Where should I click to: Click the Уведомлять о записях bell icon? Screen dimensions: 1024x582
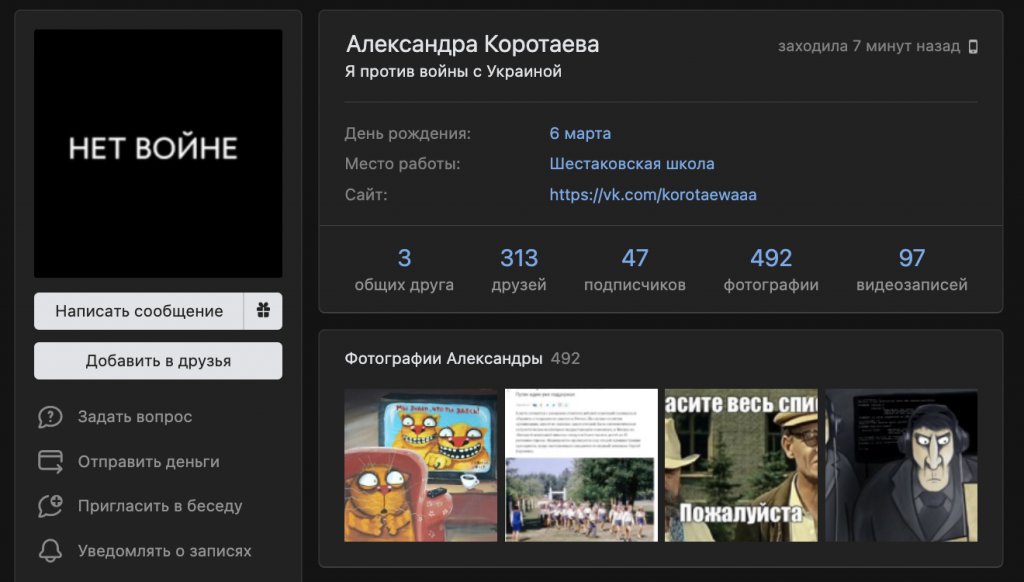(50, 551)
